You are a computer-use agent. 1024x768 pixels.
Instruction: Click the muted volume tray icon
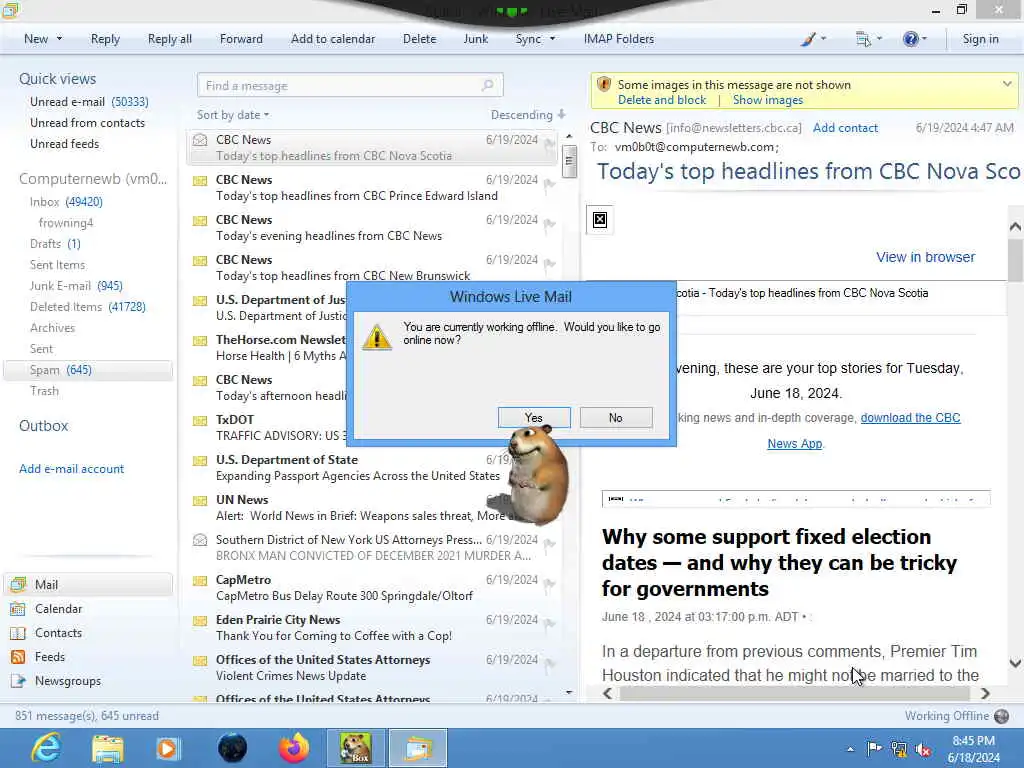pyautogui.click(x=923, y=749)
